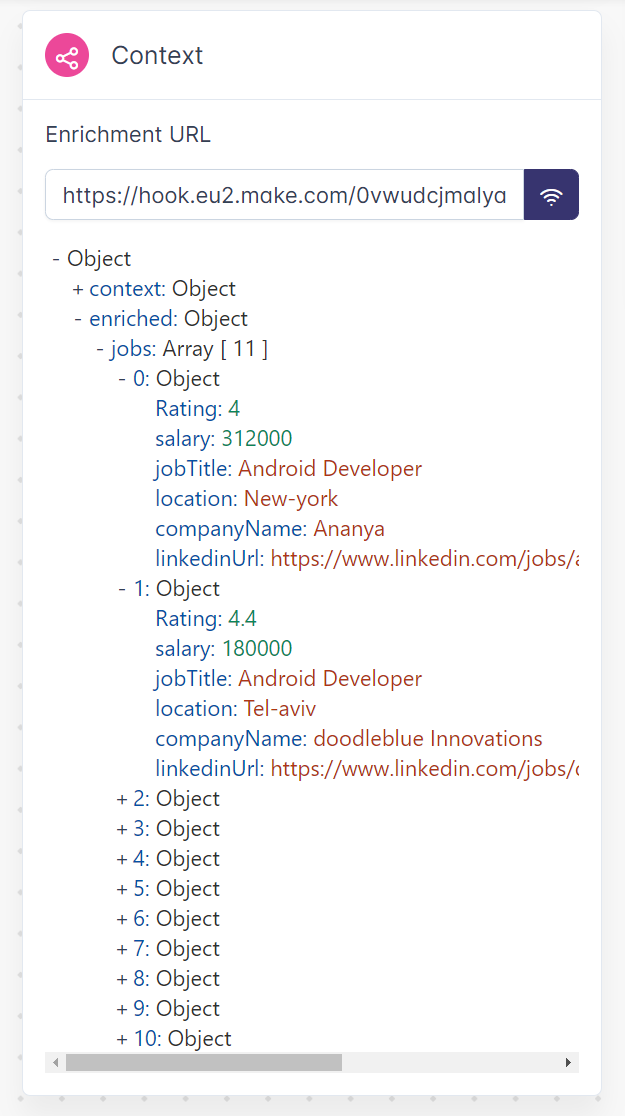Collapse the enriched Object node
Image resolution: width=625 pixels, height=1116 pixels.
tap(79, 319)
